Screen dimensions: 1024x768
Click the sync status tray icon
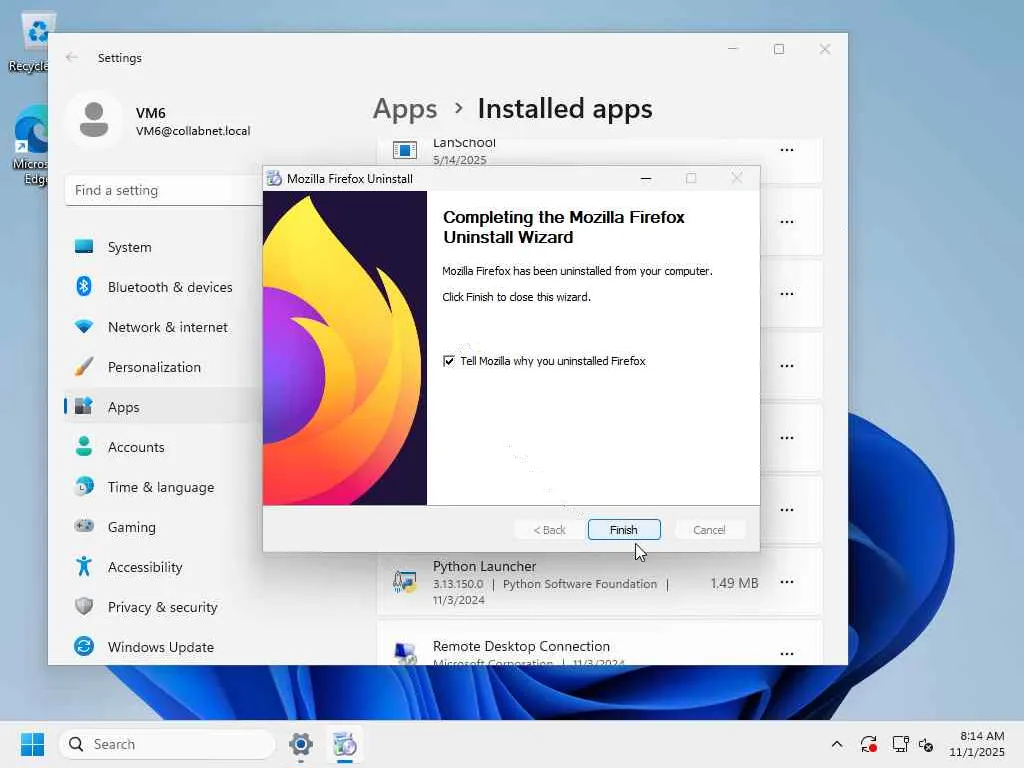869,744
